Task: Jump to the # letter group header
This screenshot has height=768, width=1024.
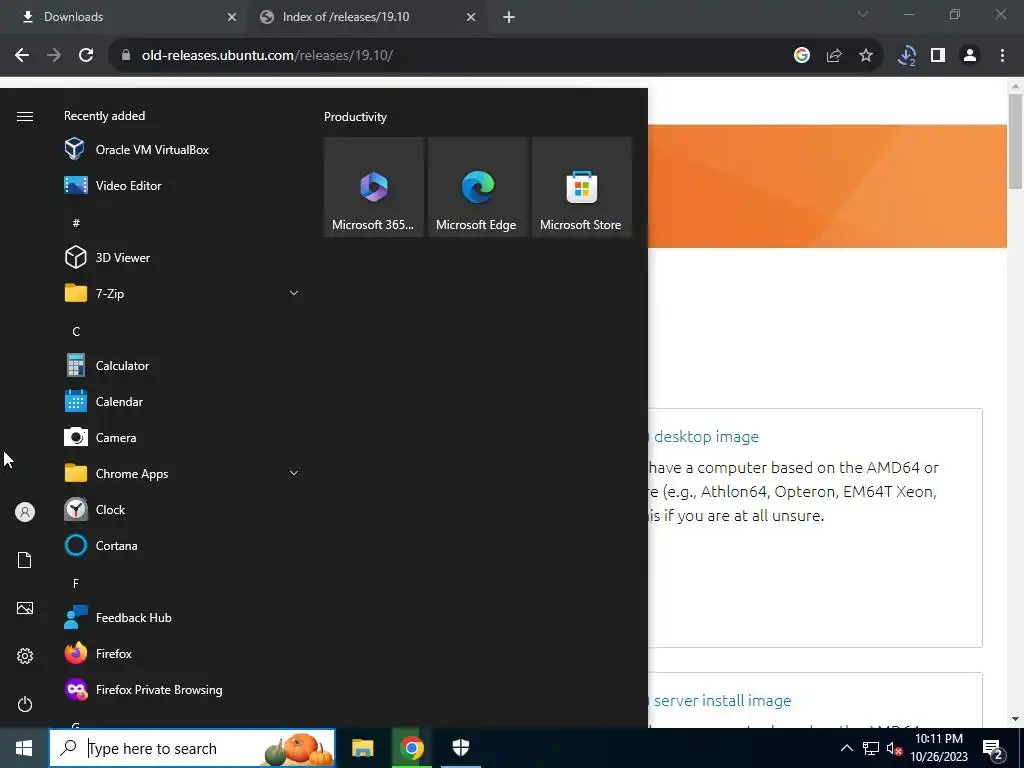Action: pos(76,223)
